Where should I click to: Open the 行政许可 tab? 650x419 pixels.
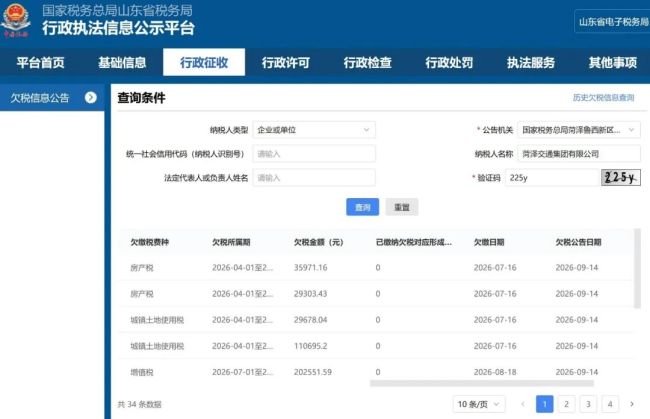point(286,63)
